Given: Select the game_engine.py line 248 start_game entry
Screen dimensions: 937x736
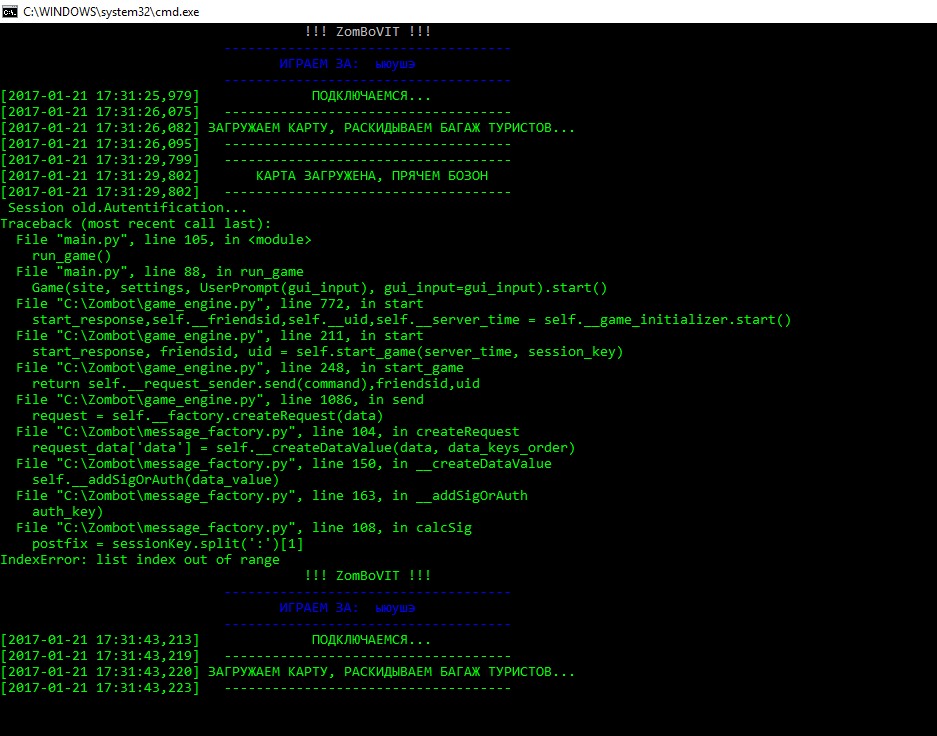Looking at the screenshot, I should coord(240,368).
